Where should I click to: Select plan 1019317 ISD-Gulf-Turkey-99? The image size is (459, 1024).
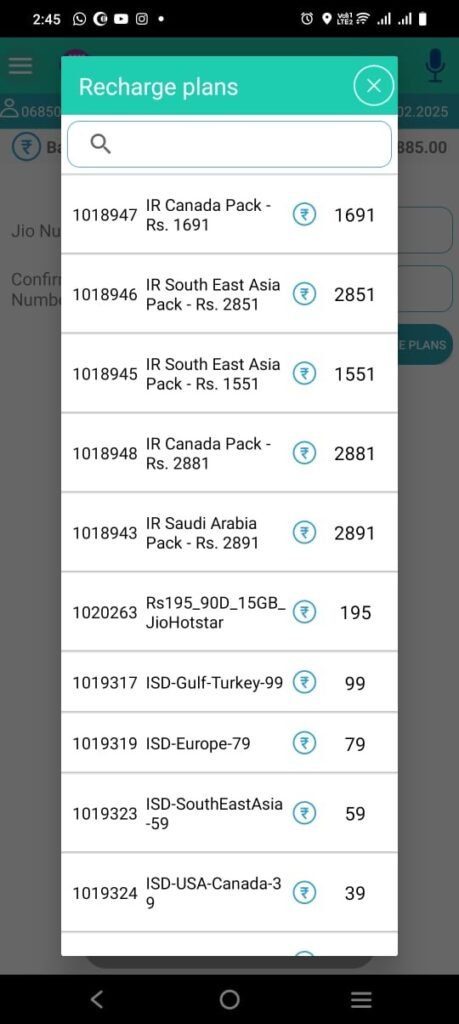point(229,682)
